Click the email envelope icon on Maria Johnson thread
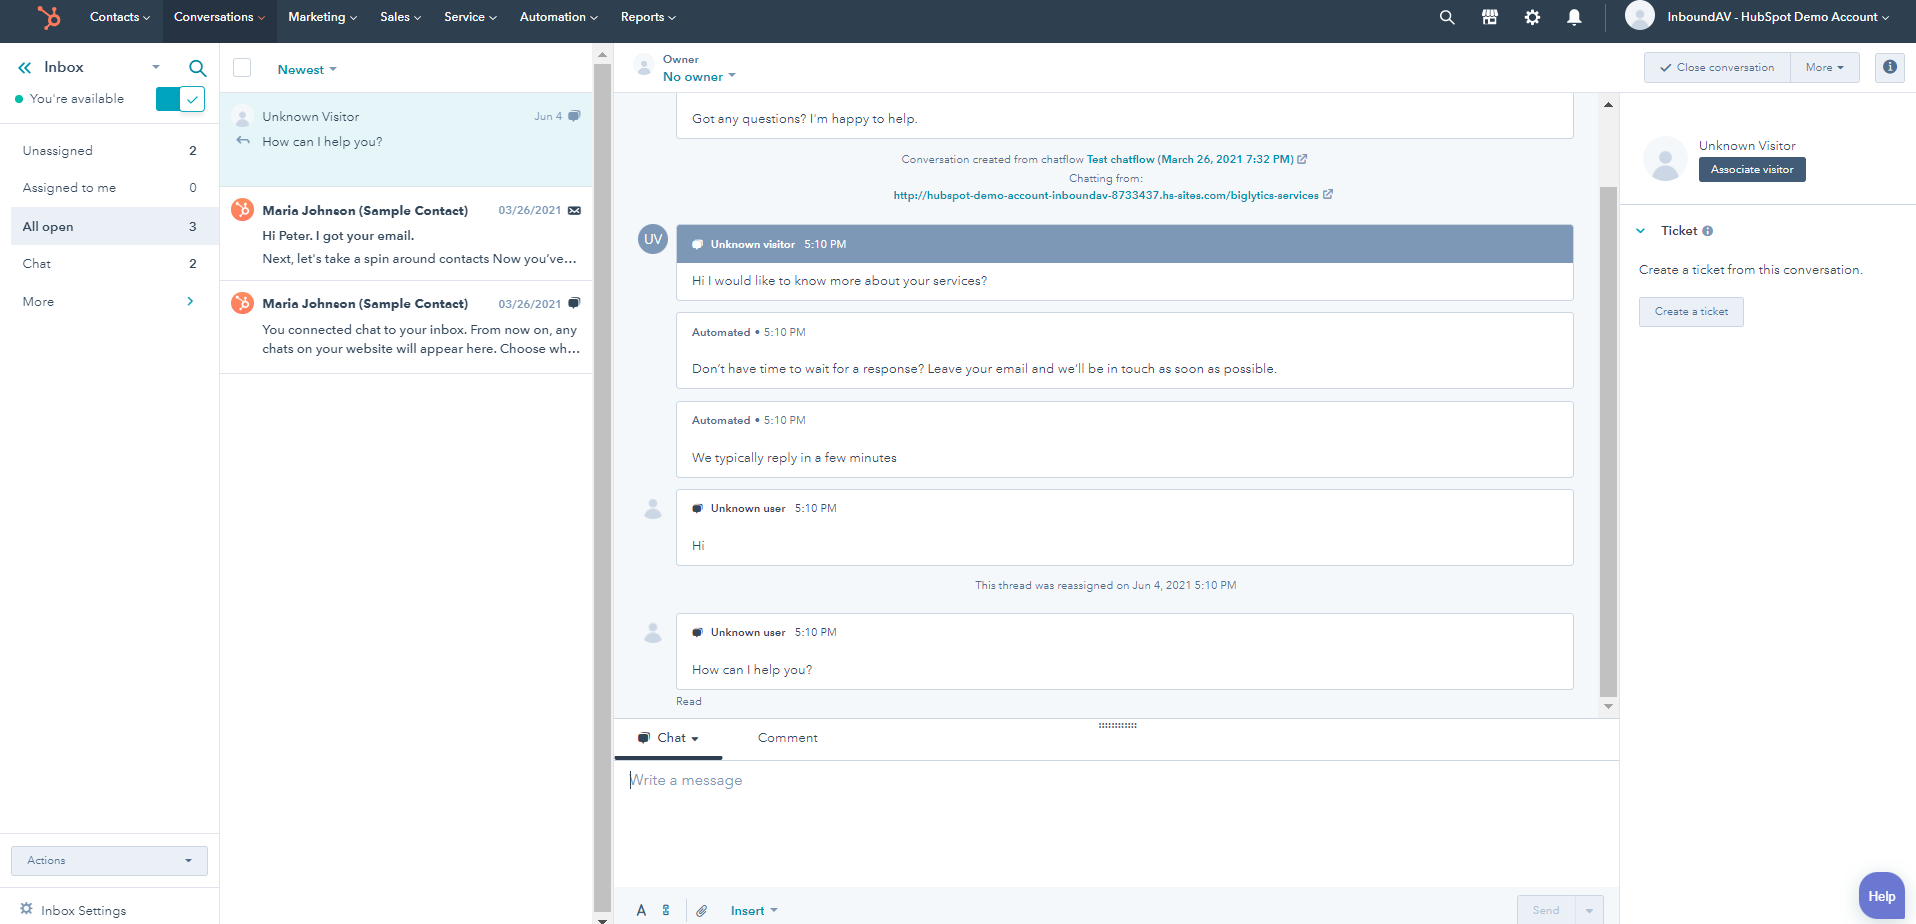1916x924 pixels. (574, 211)
